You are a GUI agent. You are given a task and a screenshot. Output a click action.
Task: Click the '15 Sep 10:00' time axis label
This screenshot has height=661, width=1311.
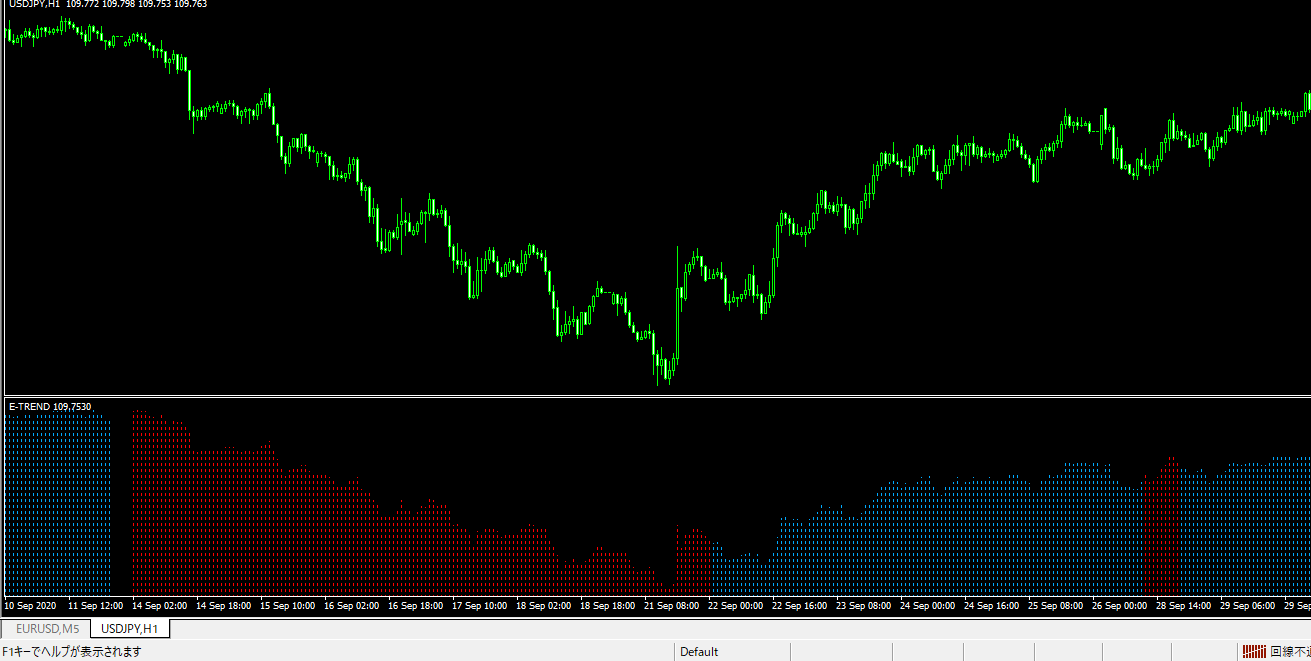(x=287, y=606)
